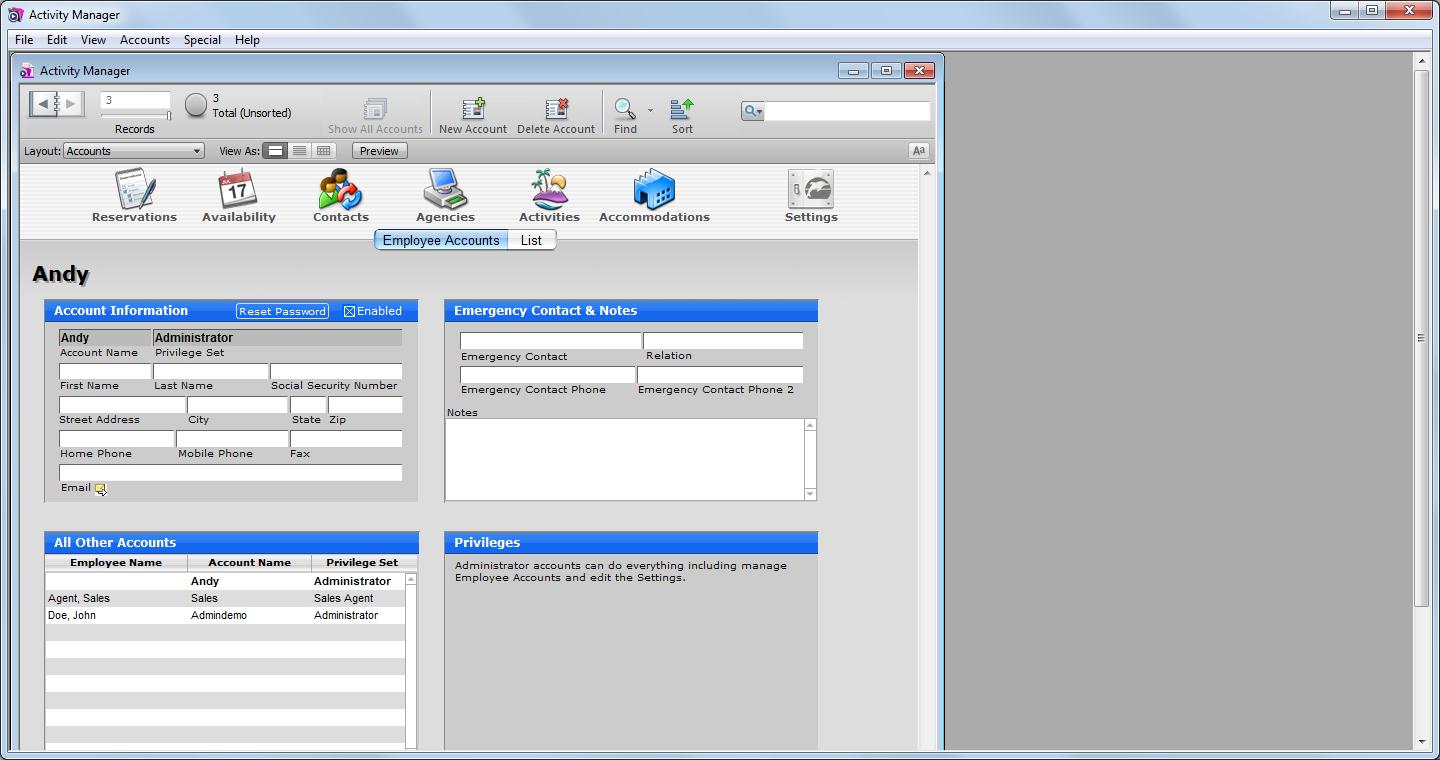Switch view to table mode

point(322,150)
